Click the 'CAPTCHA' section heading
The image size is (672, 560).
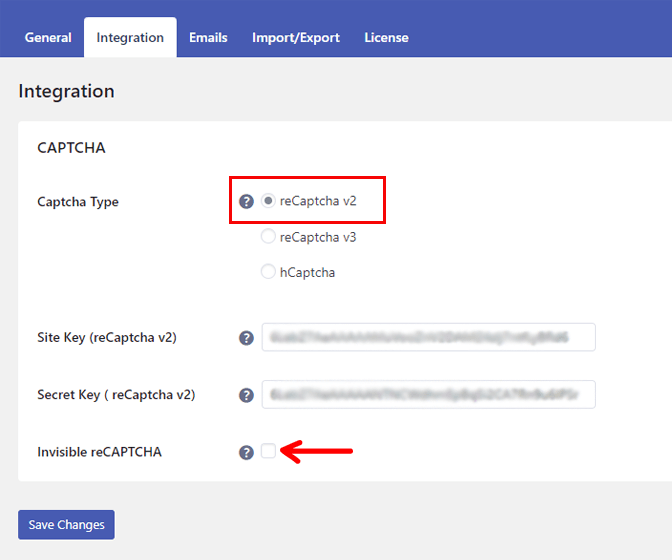71,148
